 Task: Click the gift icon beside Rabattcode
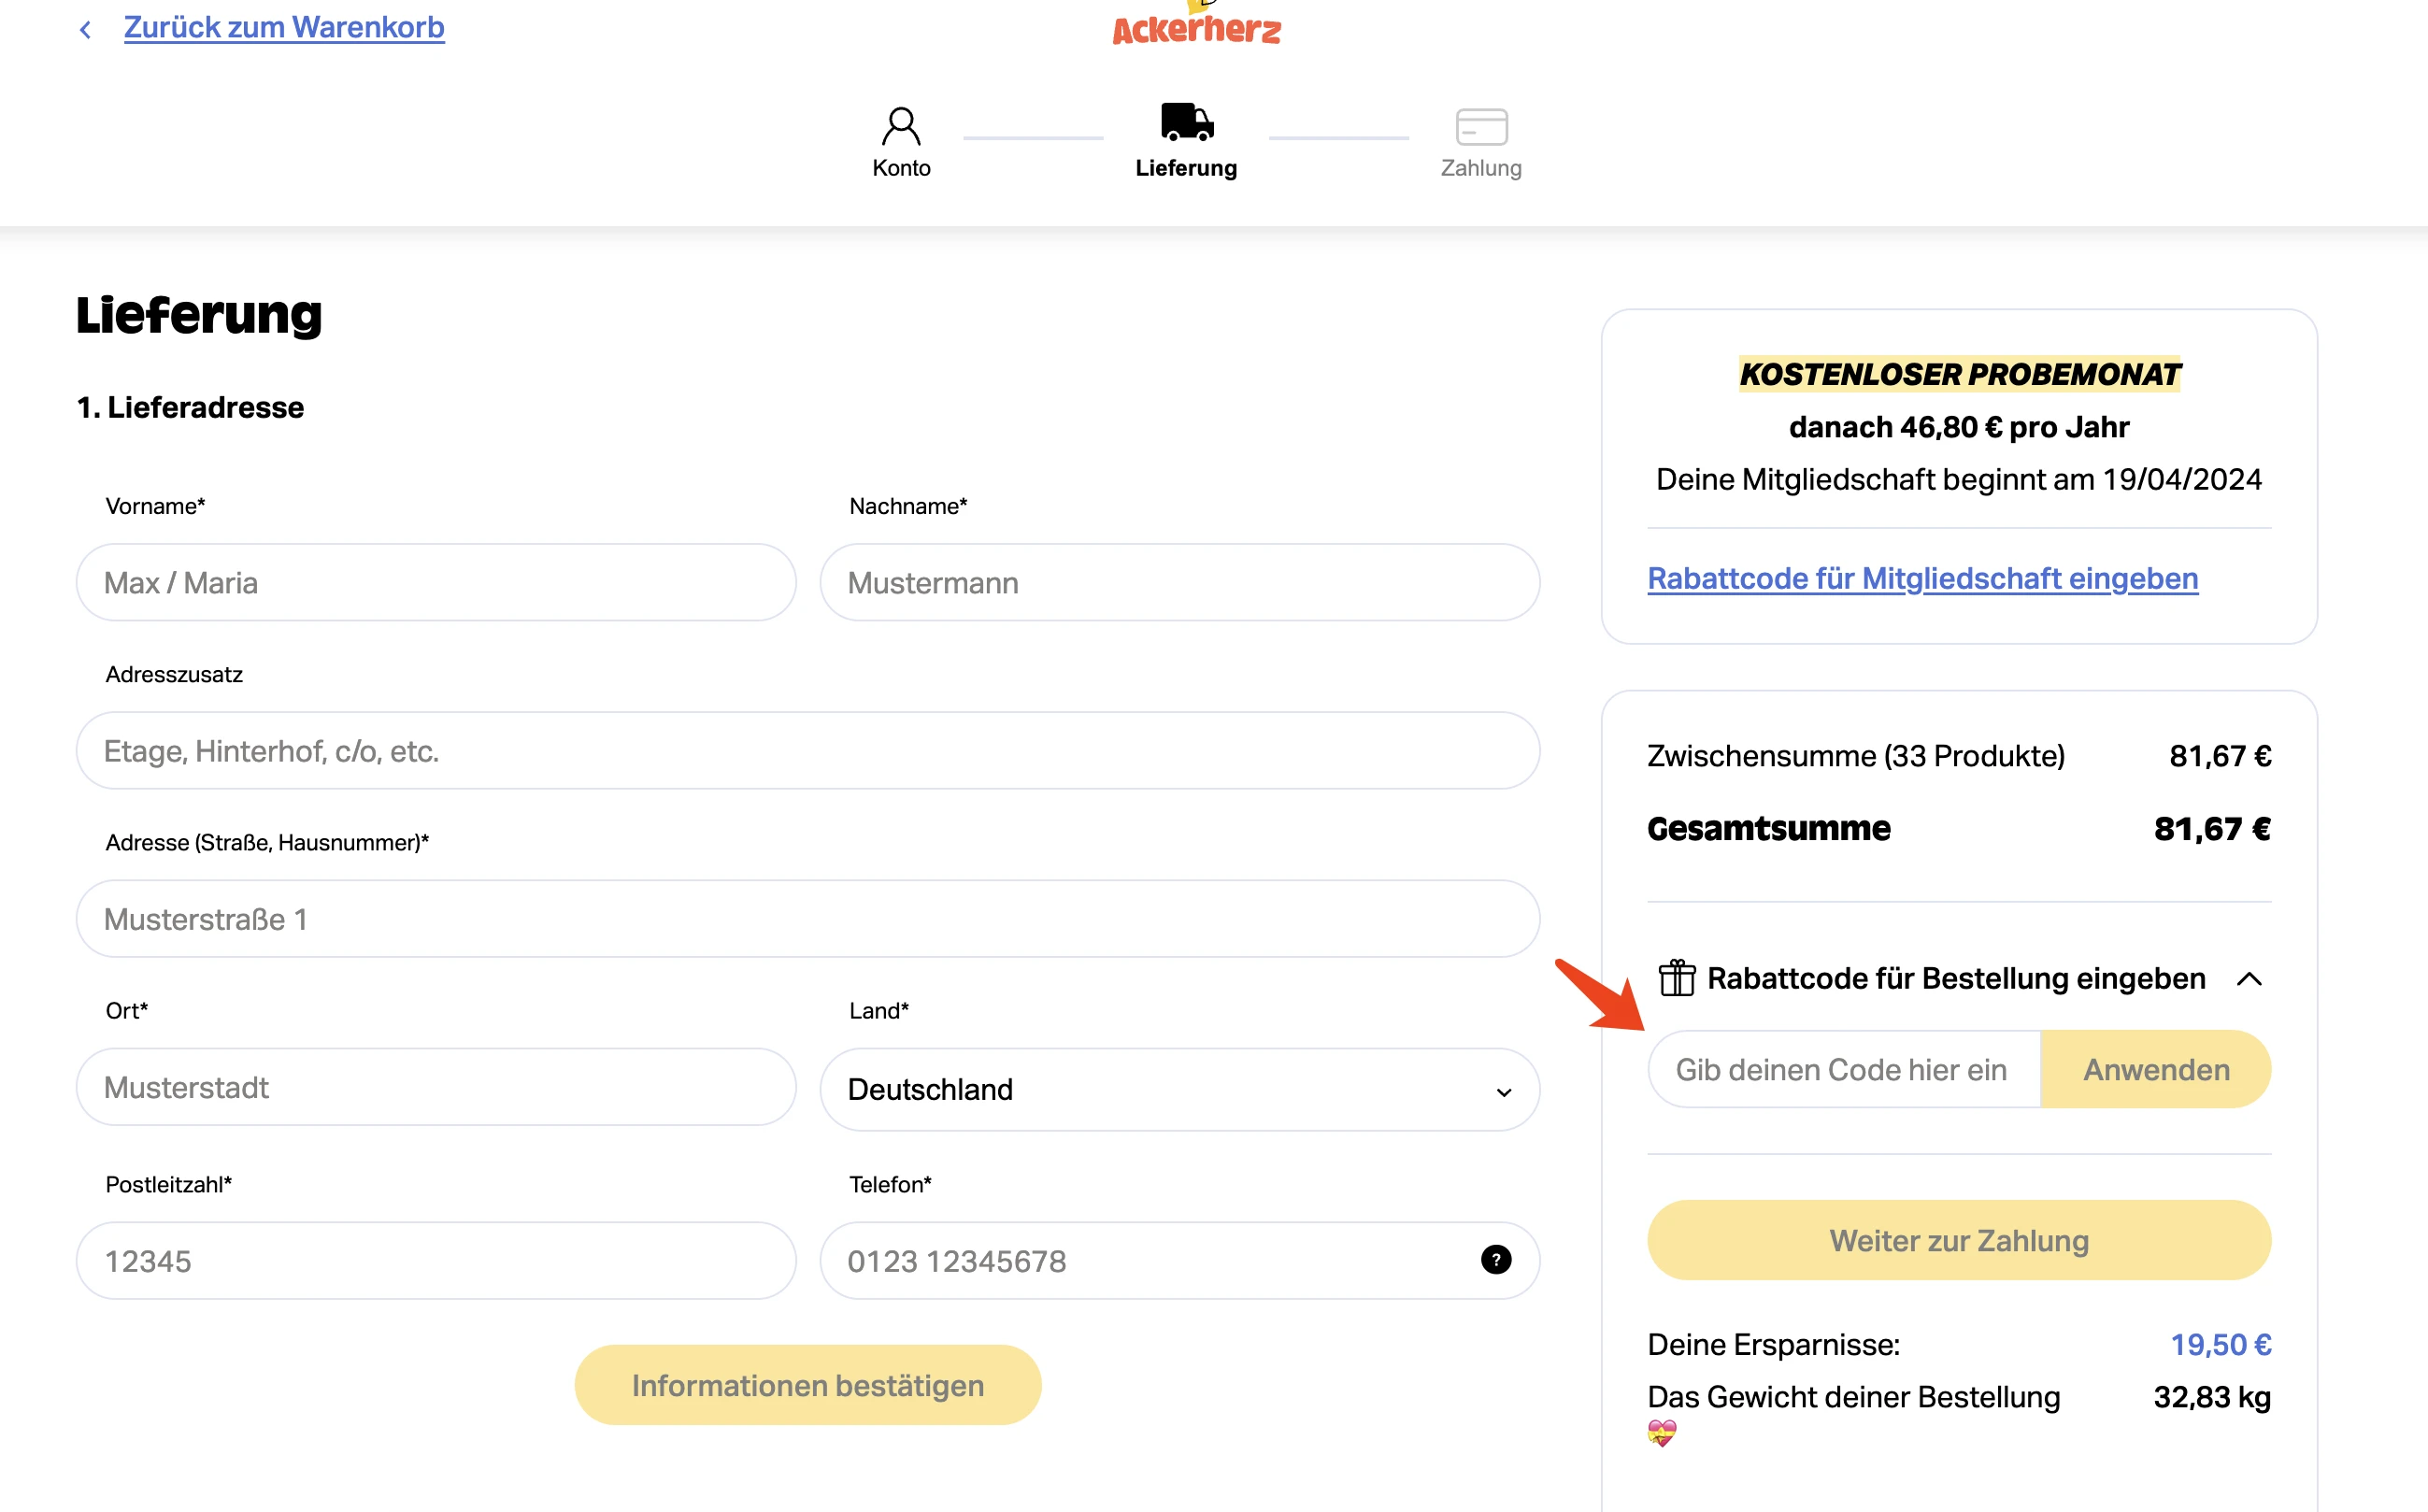coord(1677,977)
